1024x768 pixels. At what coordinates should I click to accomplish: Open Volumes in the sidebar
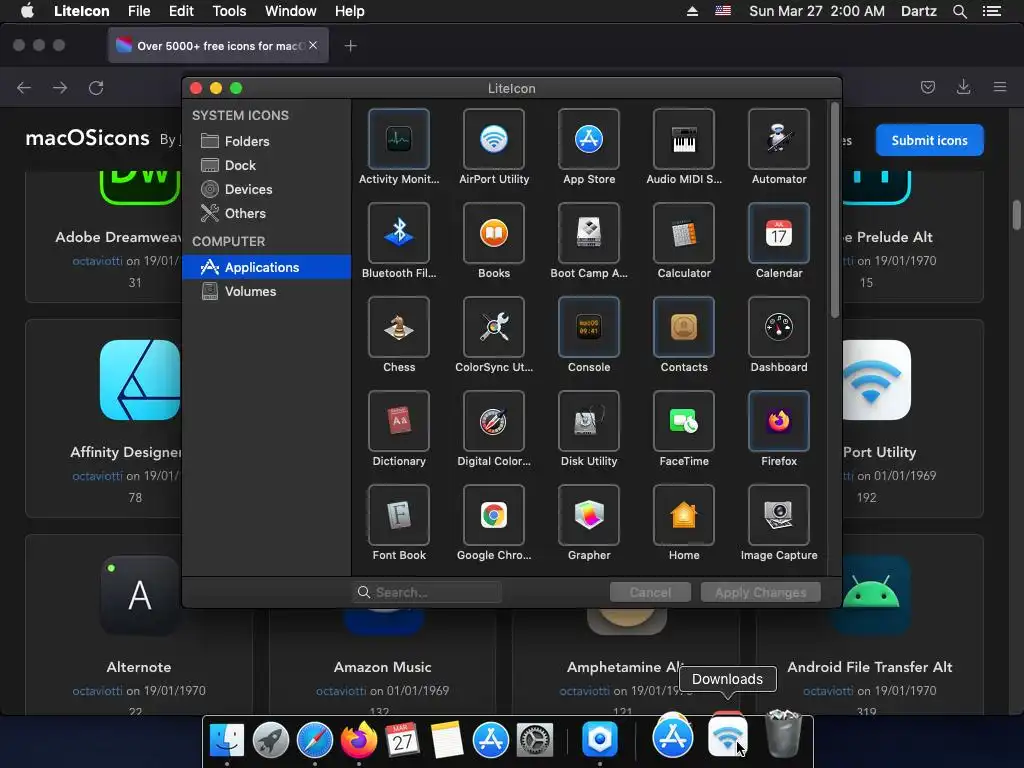pyautogui.click(x=266, y=291)
